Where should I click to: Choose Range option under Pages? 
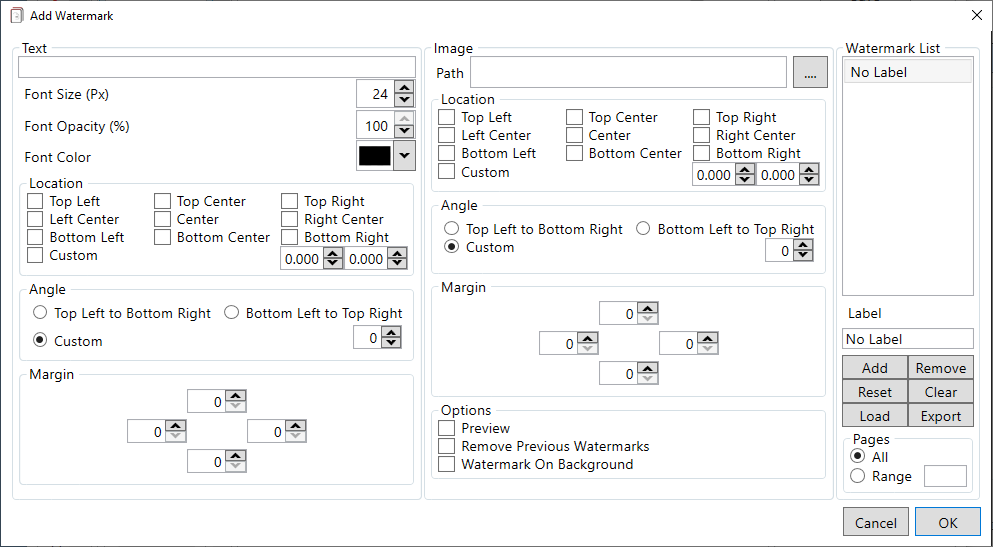(x=857, y=476)
